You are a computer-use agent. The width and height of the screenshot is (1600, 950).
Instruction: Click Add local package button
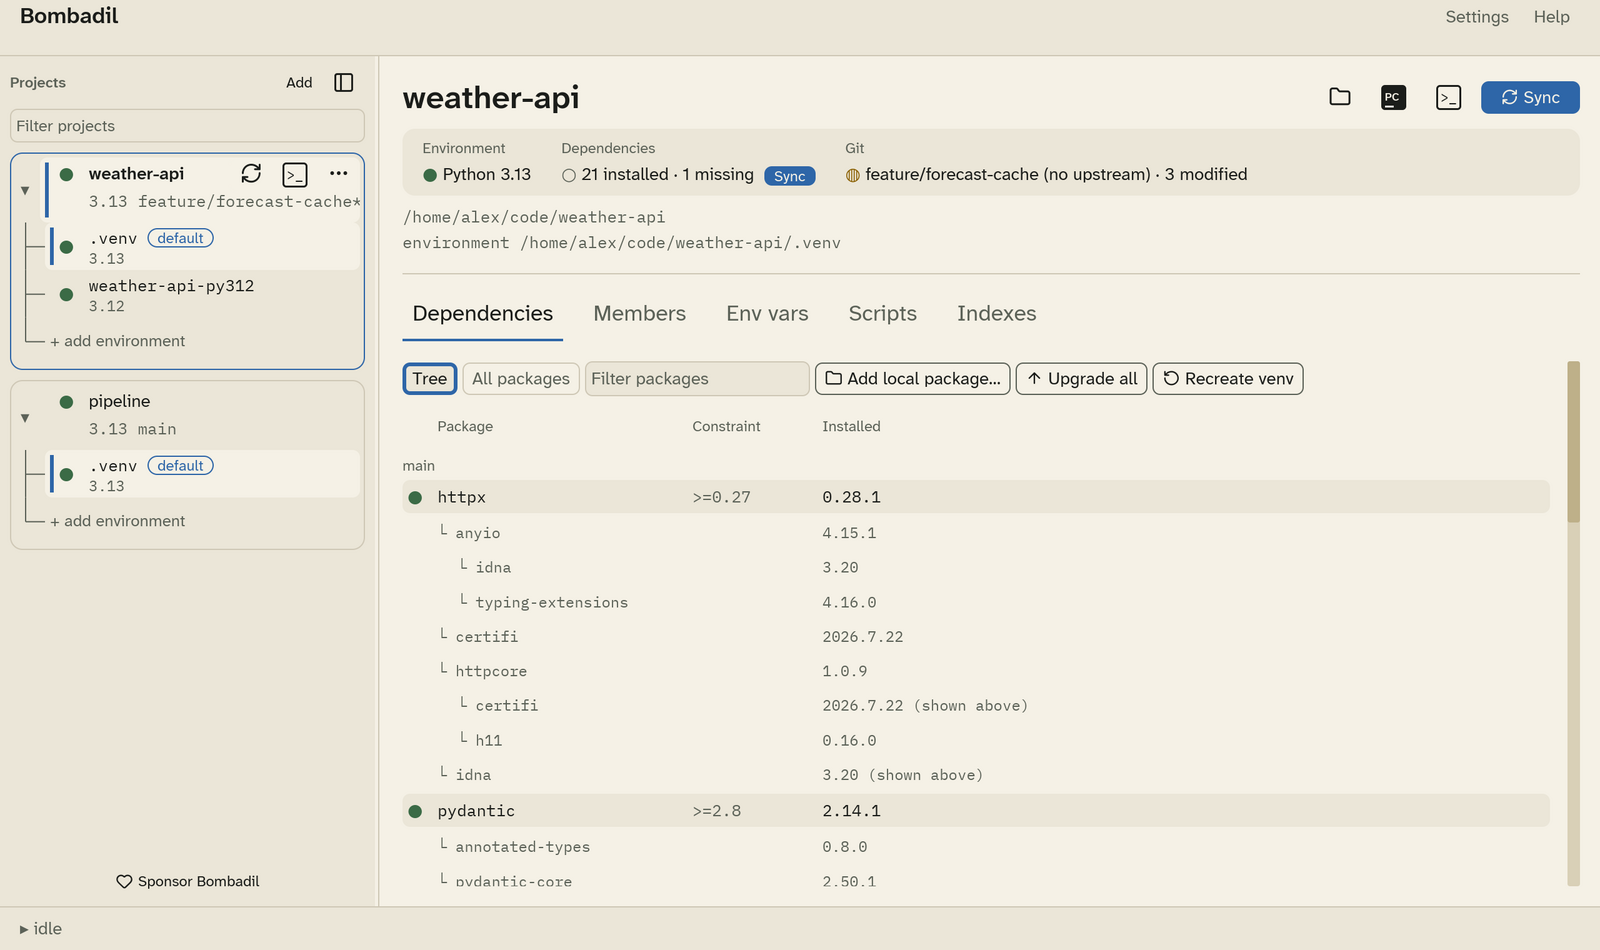click(913, 379)
